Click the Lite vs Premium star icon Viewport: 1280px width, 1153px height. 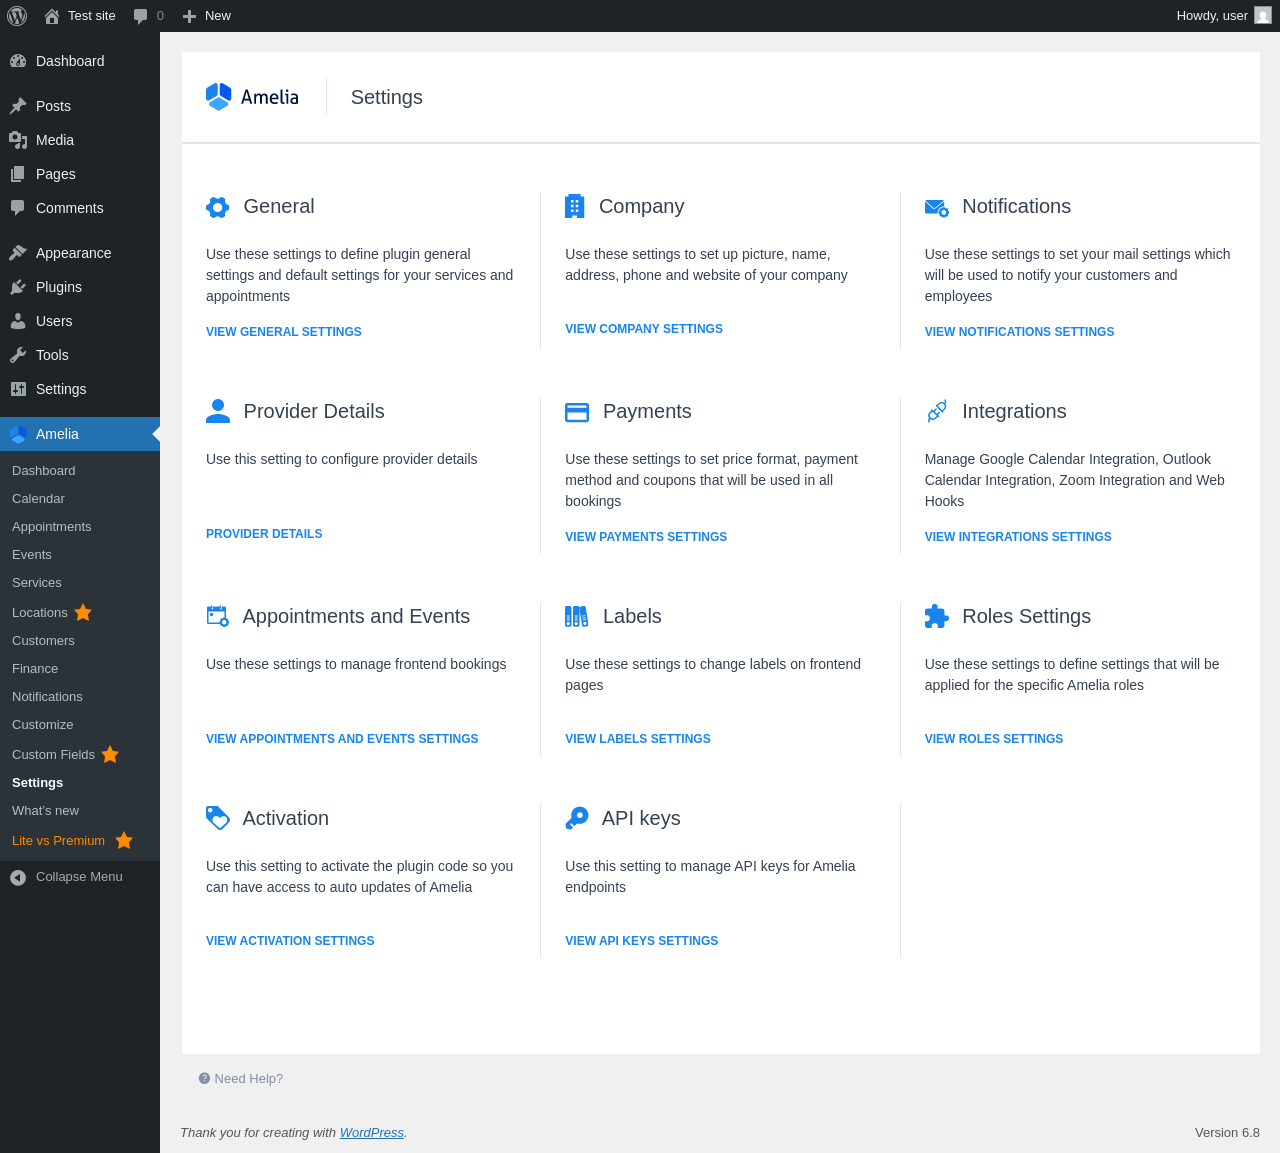(x=124, y=840)
